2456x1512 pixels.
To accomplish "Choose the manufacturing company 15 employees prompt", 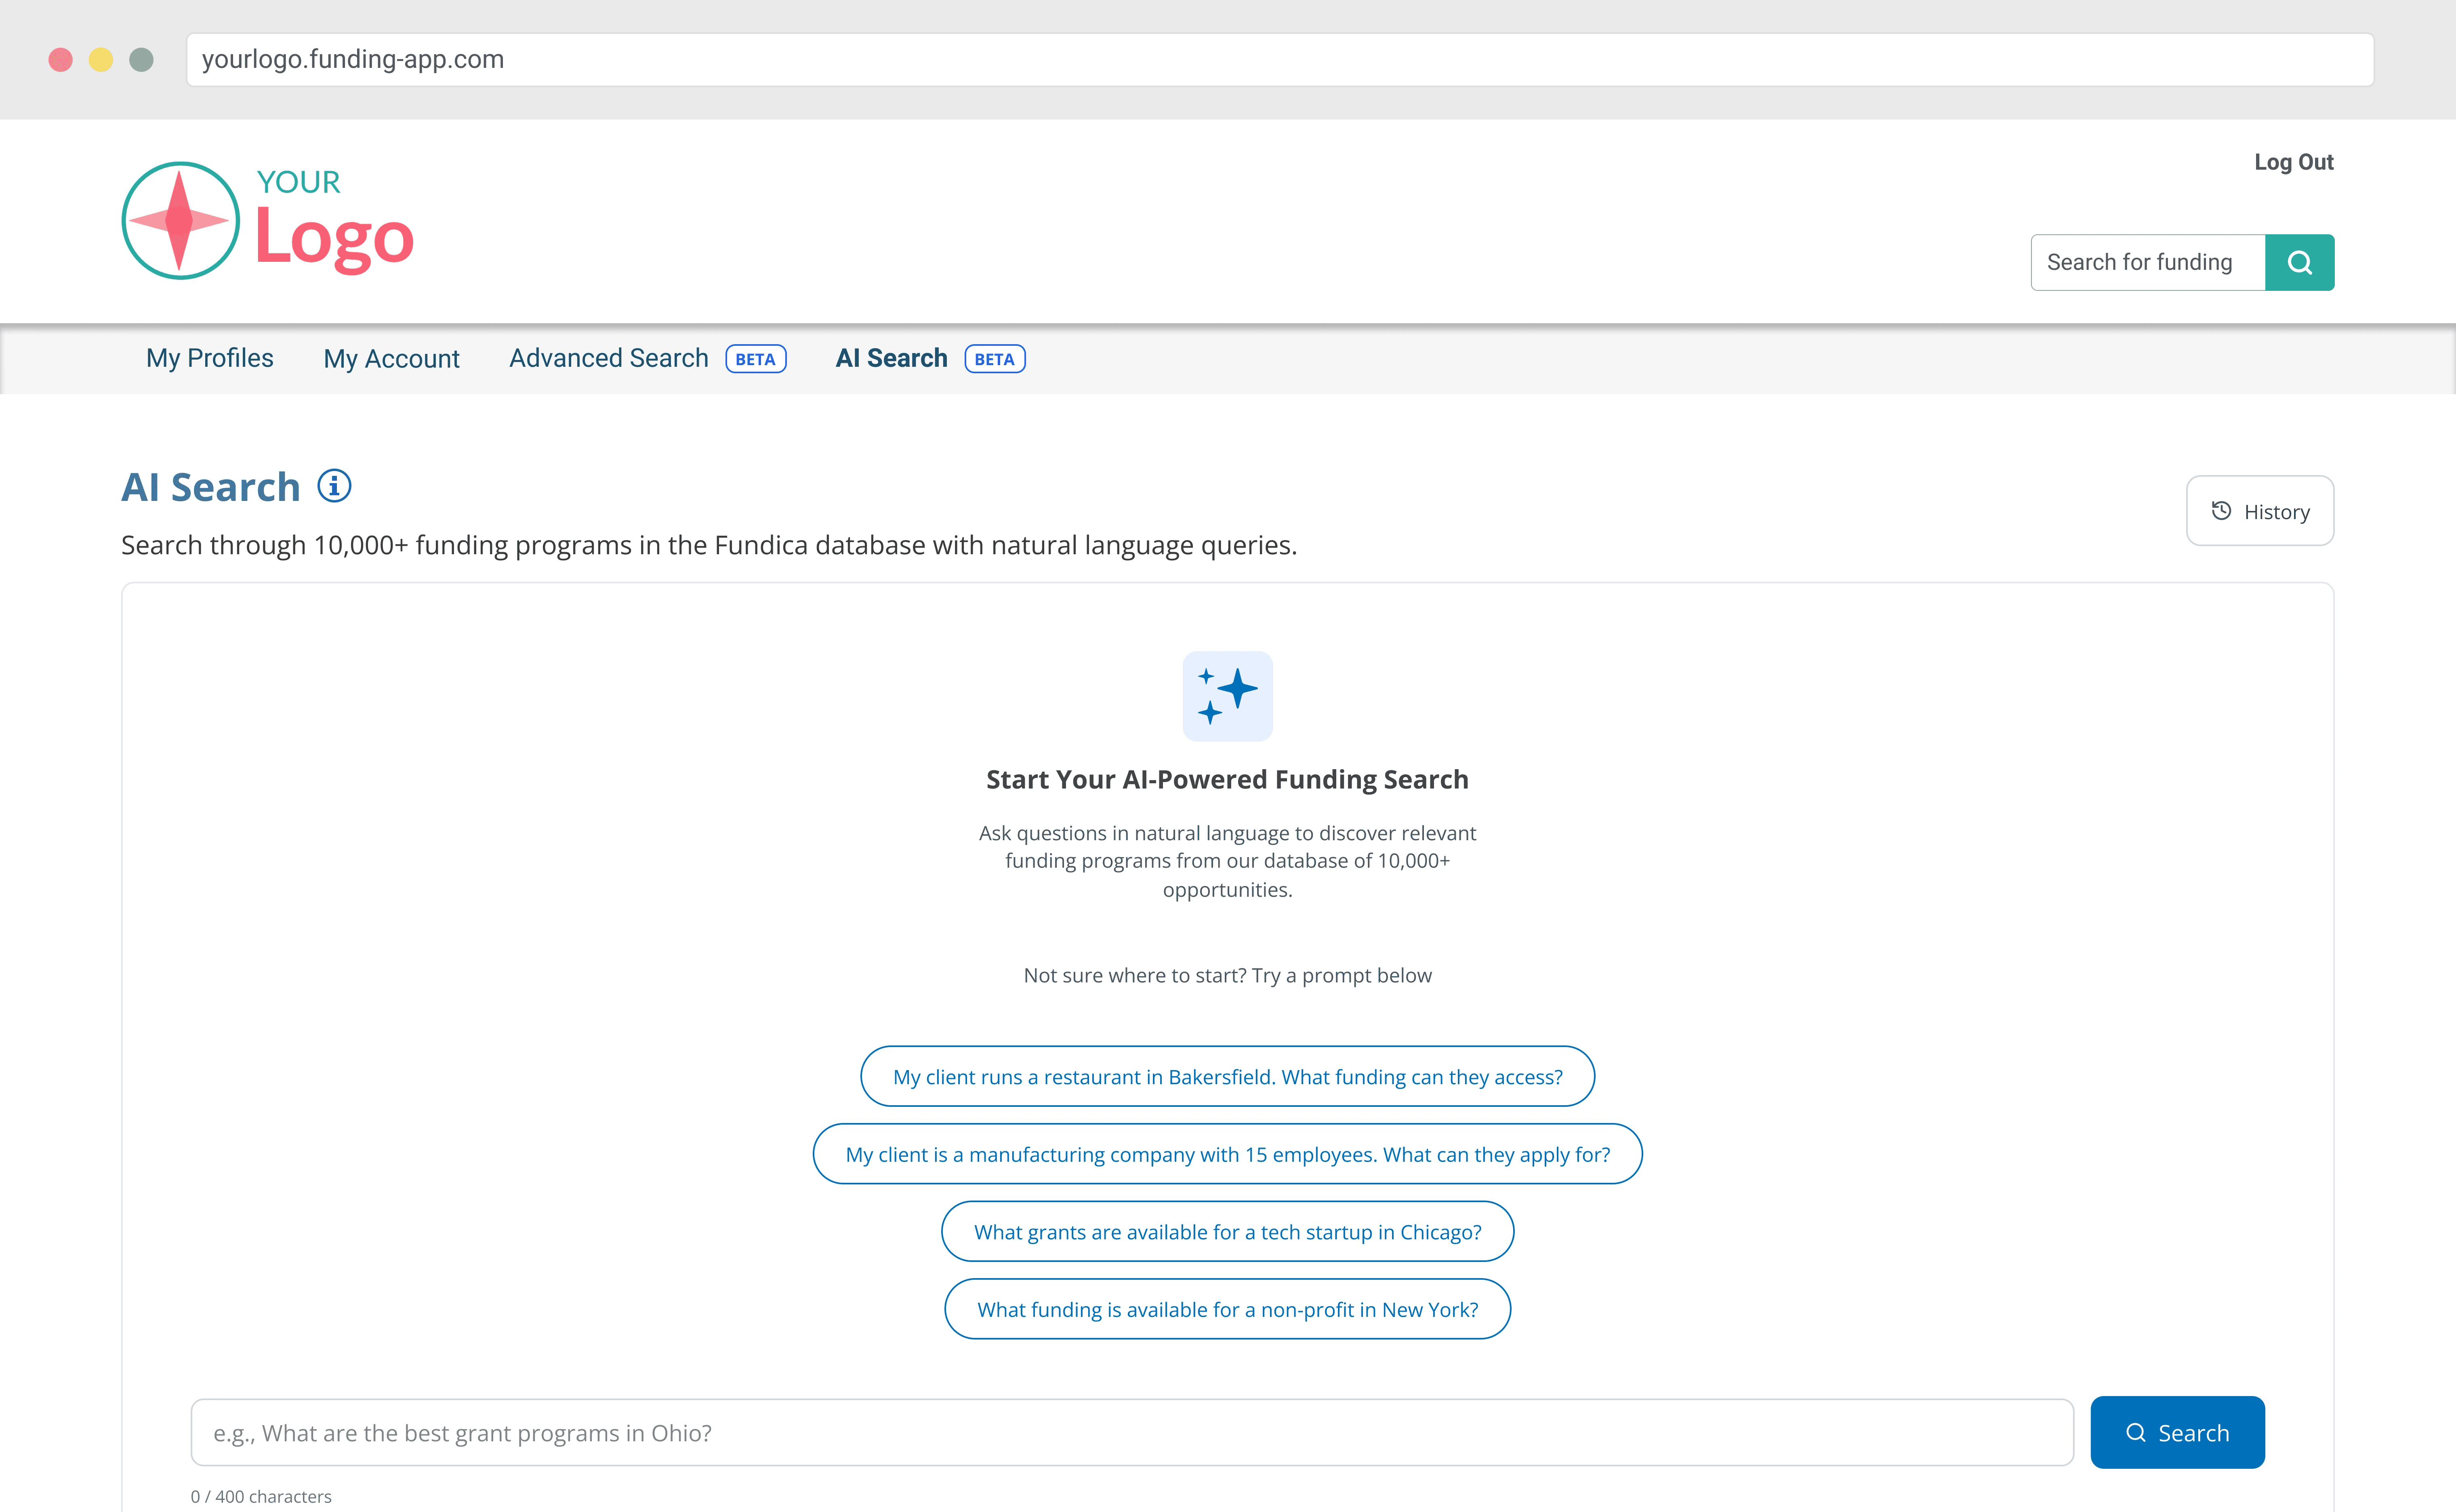I will [x=1227, y=1154].
